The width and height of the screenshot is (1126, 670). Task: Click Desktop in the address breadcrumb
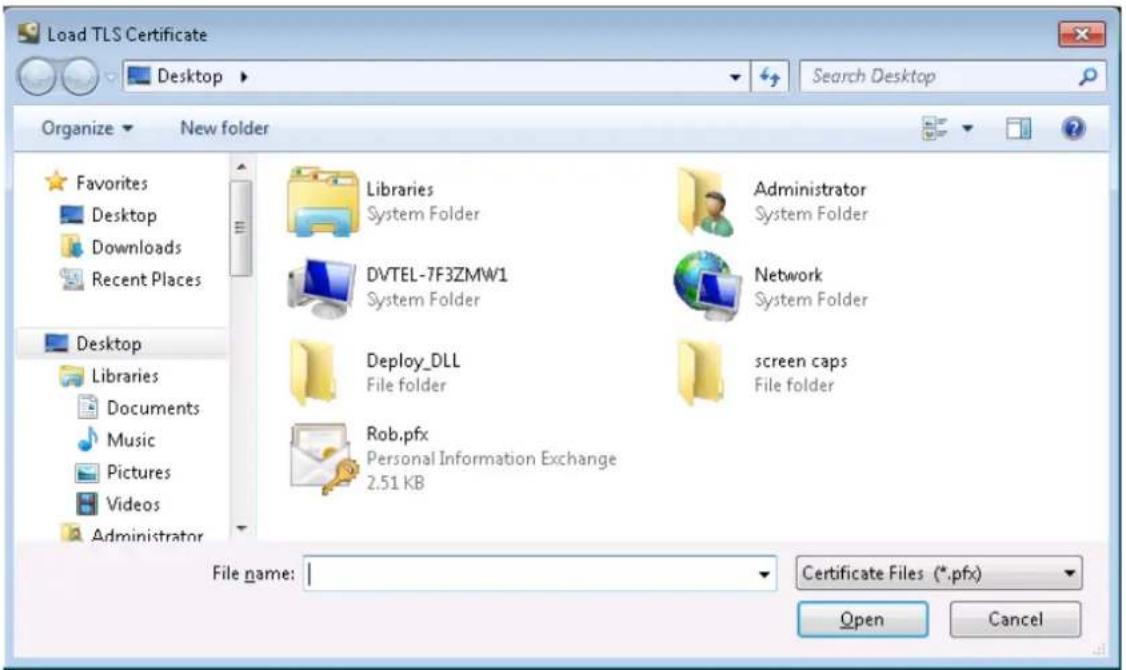pos(190,76)
